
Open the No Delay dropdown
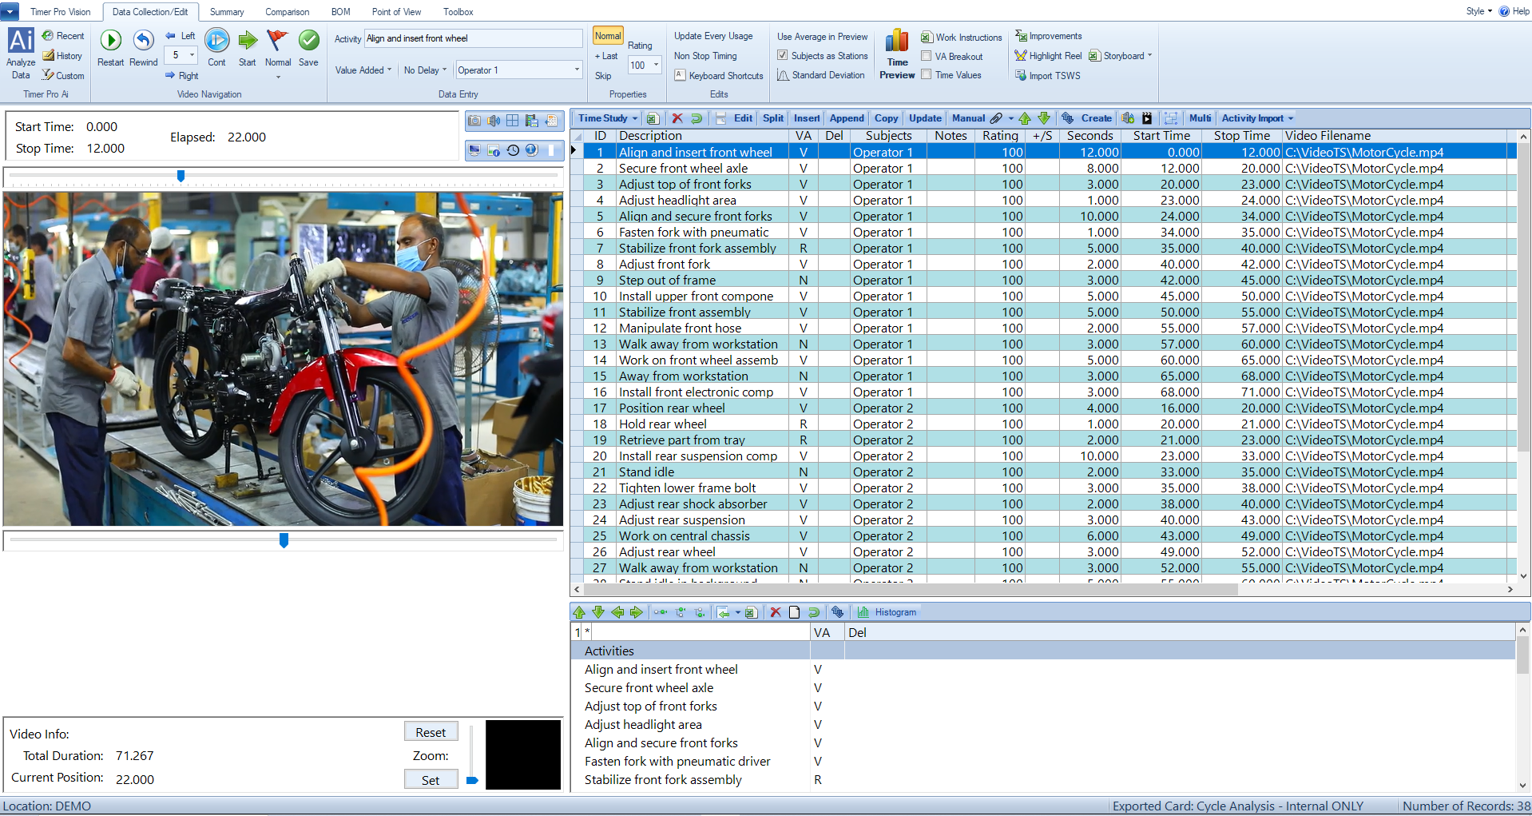tap(425, 70)
